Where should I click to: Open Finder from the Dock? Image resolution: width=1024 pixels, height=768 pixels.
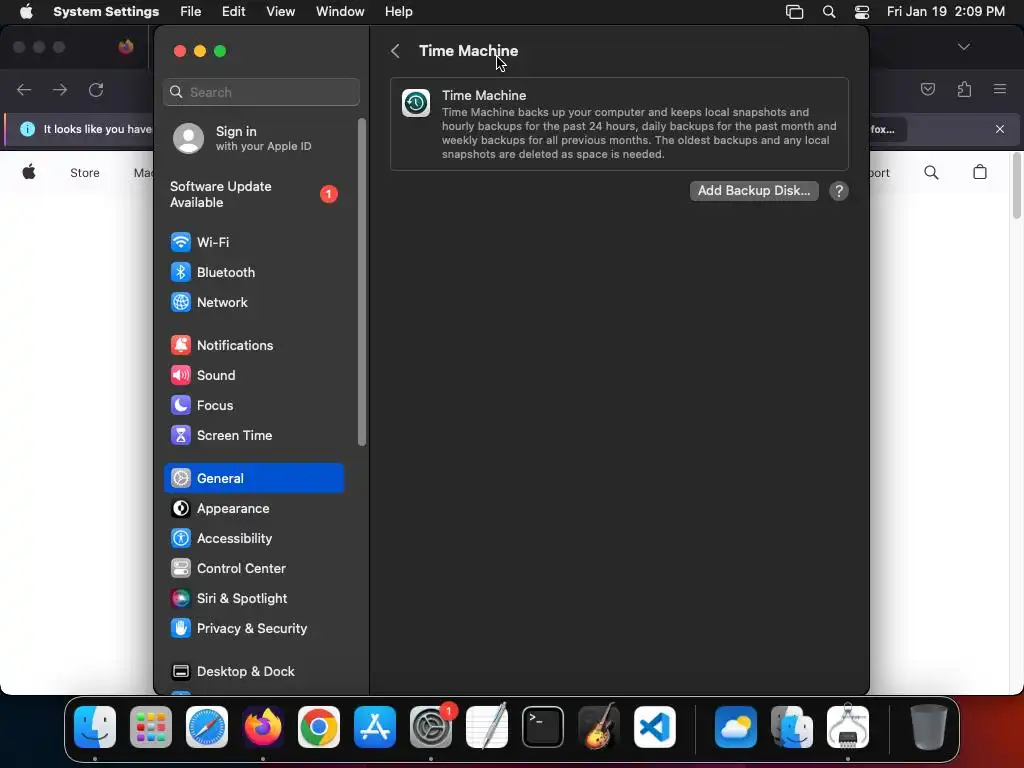[x=95, y=727]
